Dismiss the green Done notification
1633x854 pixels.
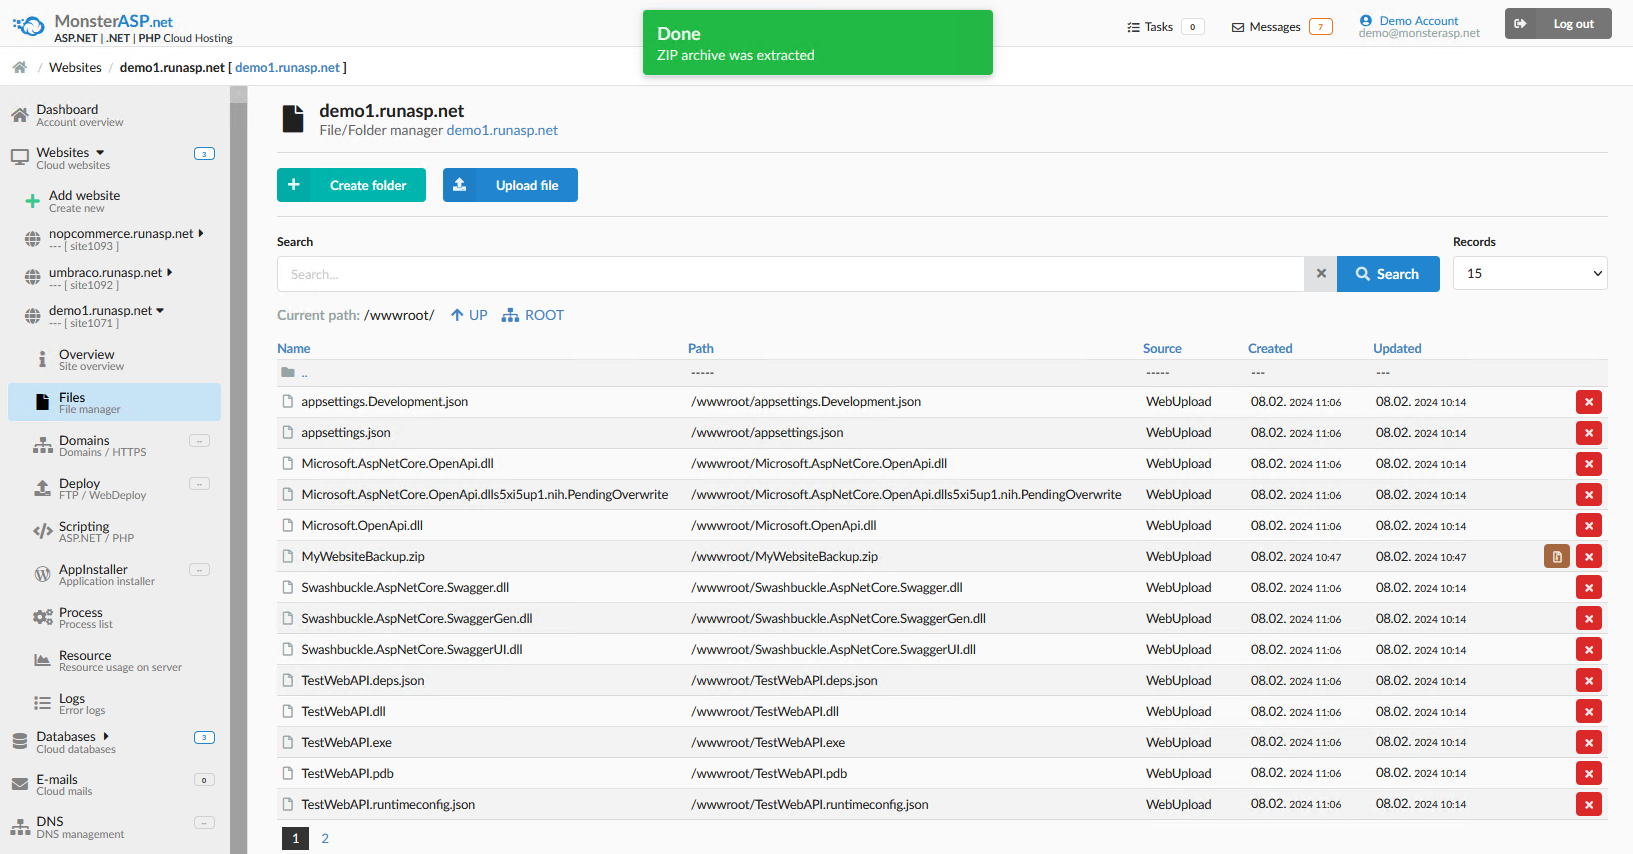click(818, 43)
